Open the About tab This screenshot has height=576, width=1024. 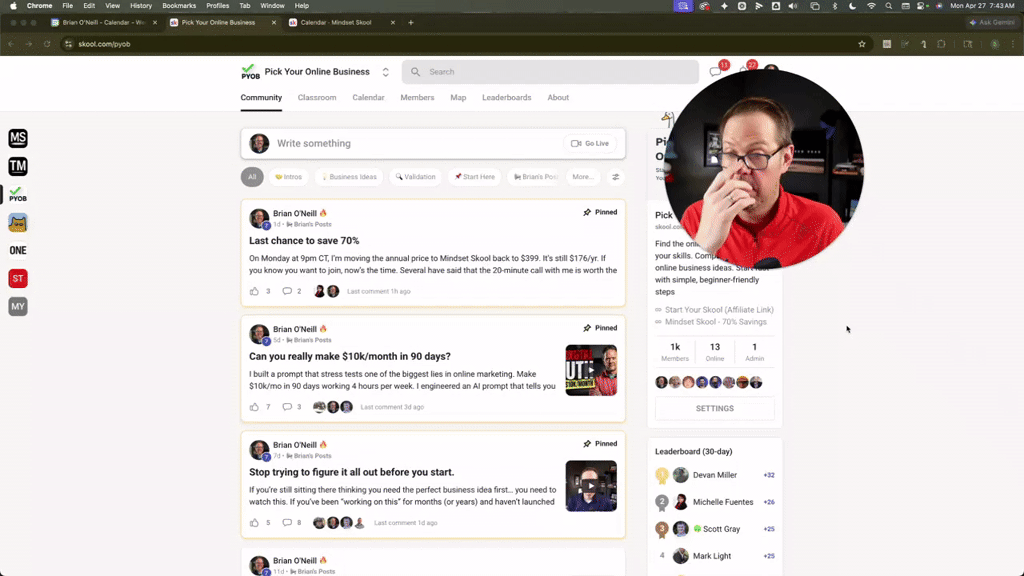pyautogui.click(x=558, y=97)
